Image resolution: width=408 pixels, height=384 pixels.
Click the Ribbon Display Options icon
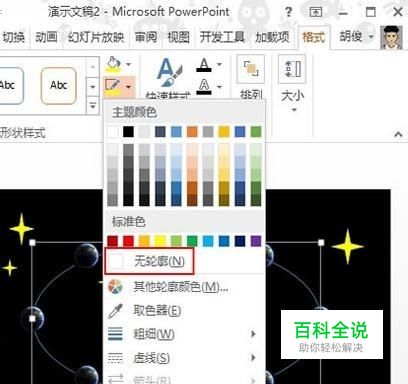coord(315,12)
